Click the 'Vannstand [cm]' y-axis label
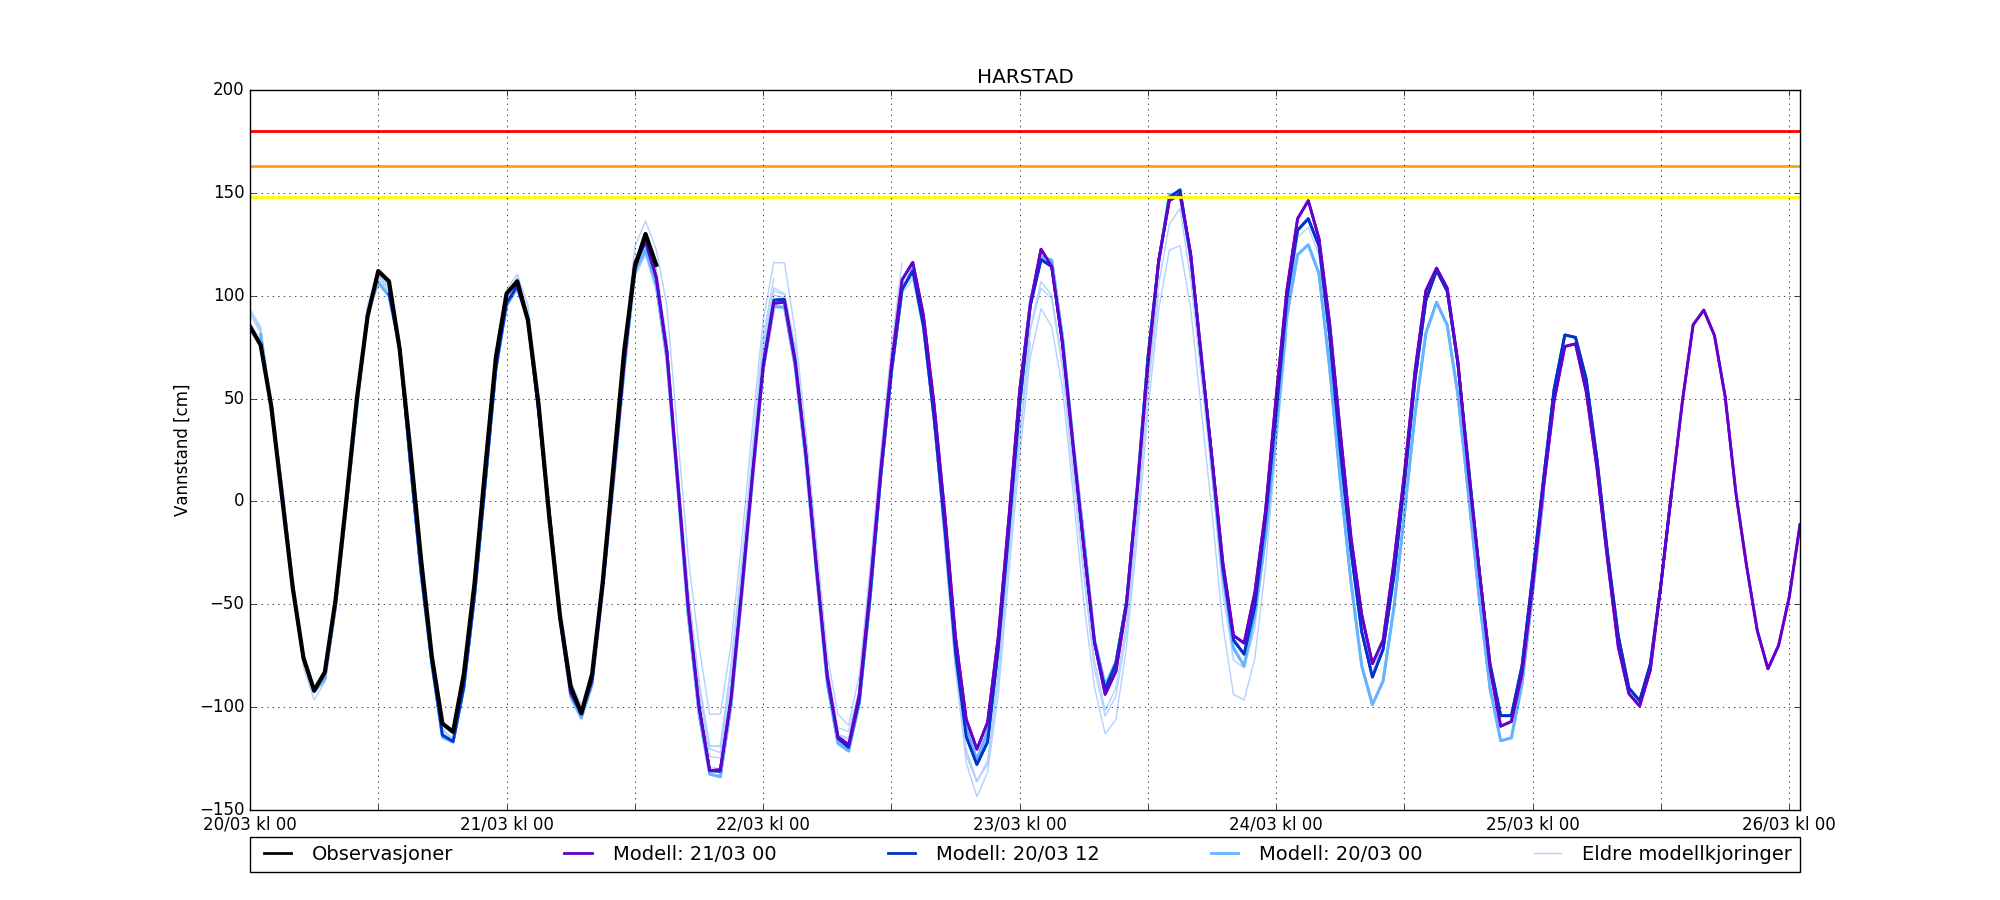Screen dimensions: 2000x900 181,450
